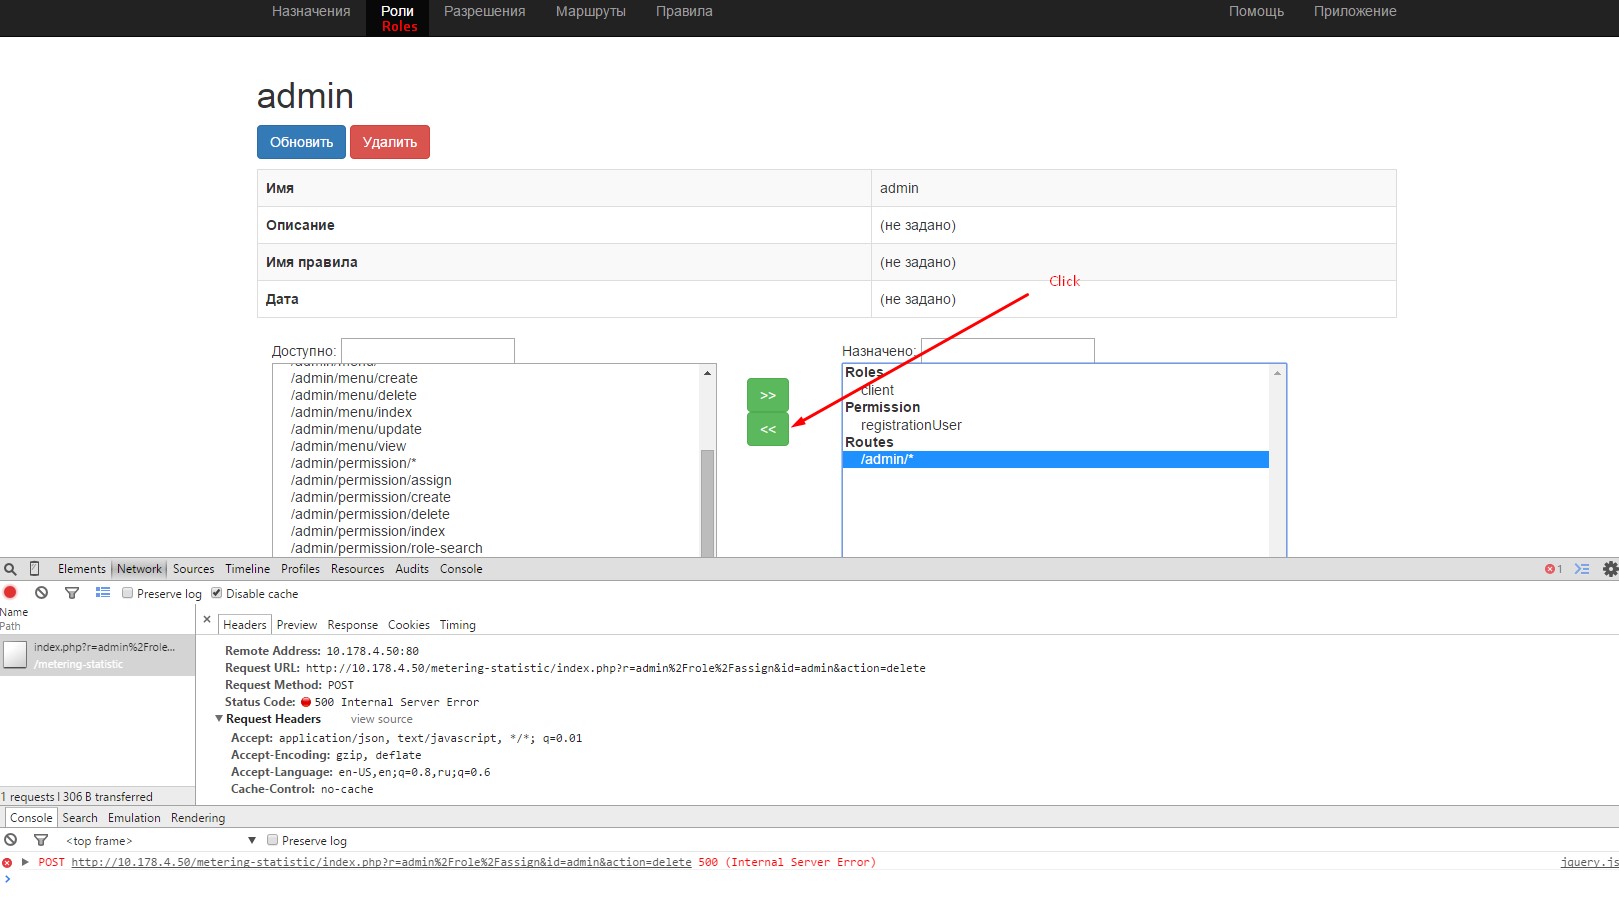Select /admin/* in assigned list

click(x=1055, y=460)
